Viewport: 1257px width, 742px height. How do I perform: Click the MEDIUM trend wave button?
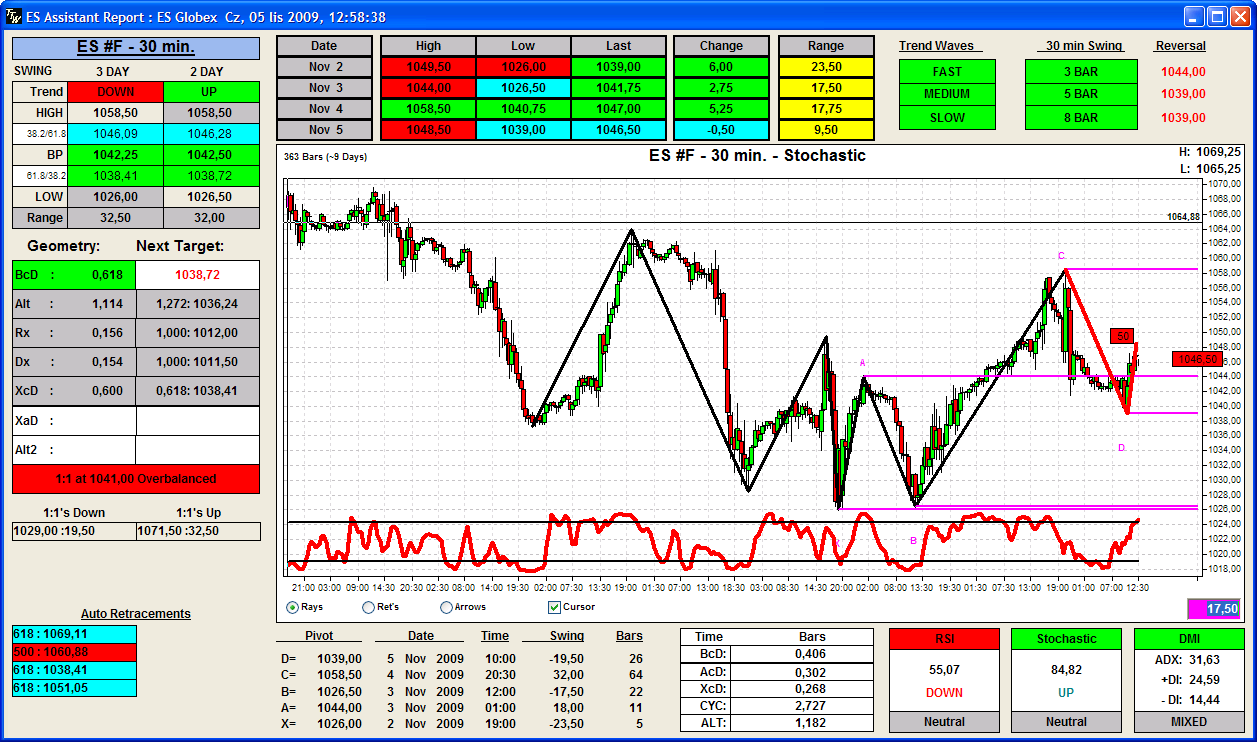(947, 94)
